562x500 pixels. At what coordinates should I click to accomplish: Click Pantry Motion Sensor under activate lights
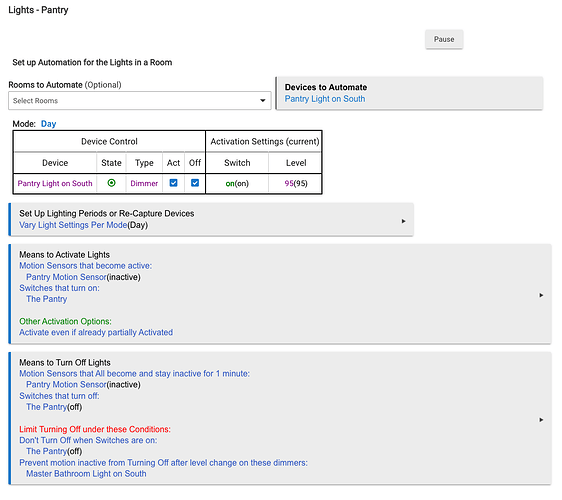pyautogui.click(x=66, y=277)
